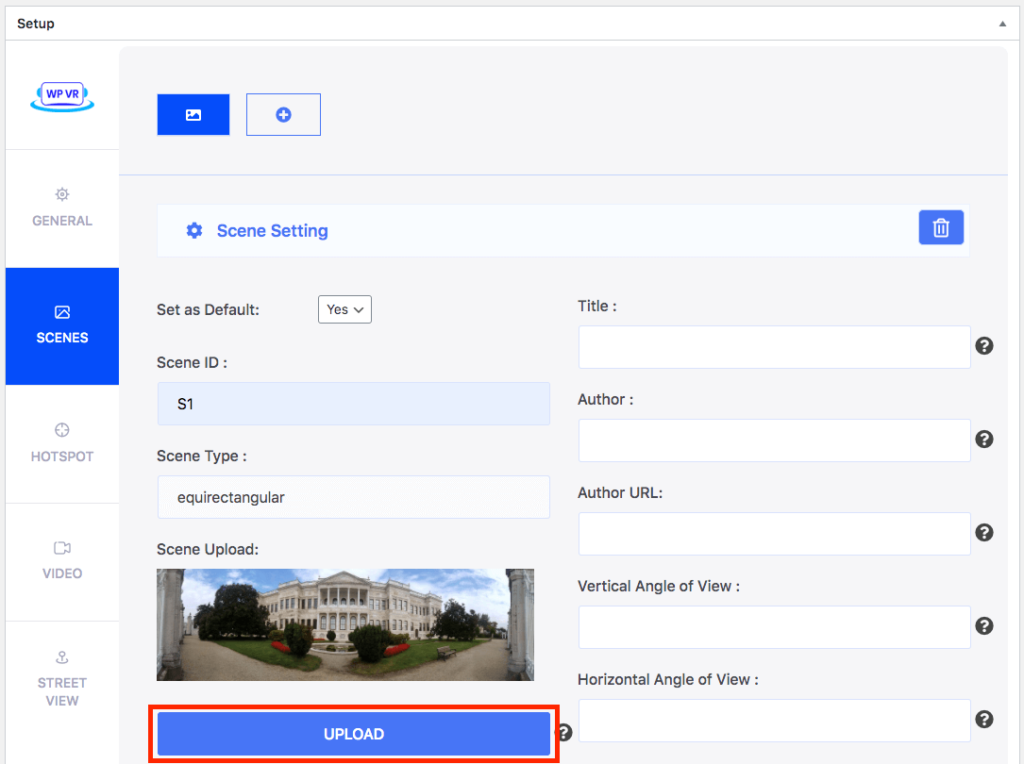Open the Street View tab
This screenshot has height=764, width=1024.
62,680
